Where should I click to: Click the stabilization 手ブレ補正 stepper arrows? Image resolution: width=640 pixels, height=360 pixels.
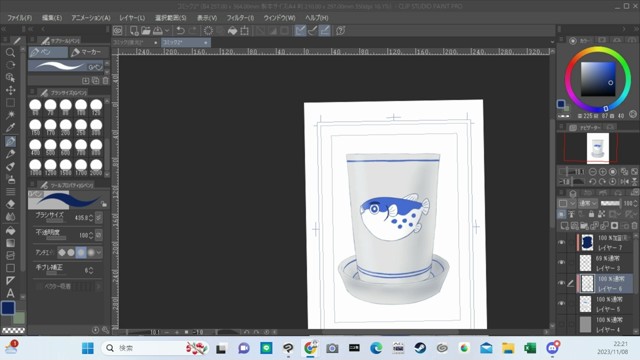[91, 270]
